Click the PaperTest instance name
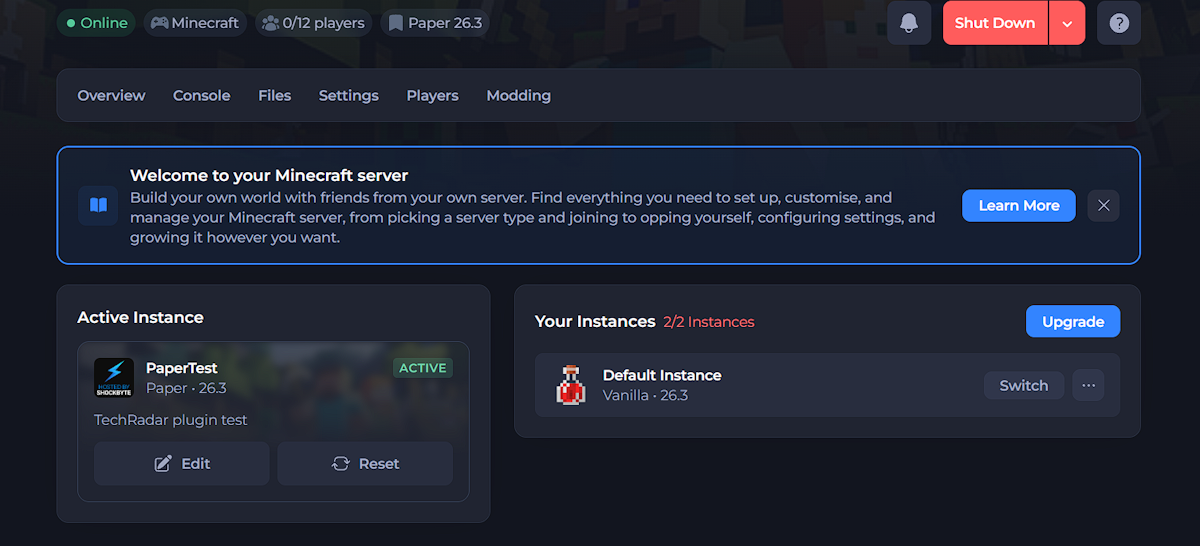1200x546 pixels. point(182,368)
